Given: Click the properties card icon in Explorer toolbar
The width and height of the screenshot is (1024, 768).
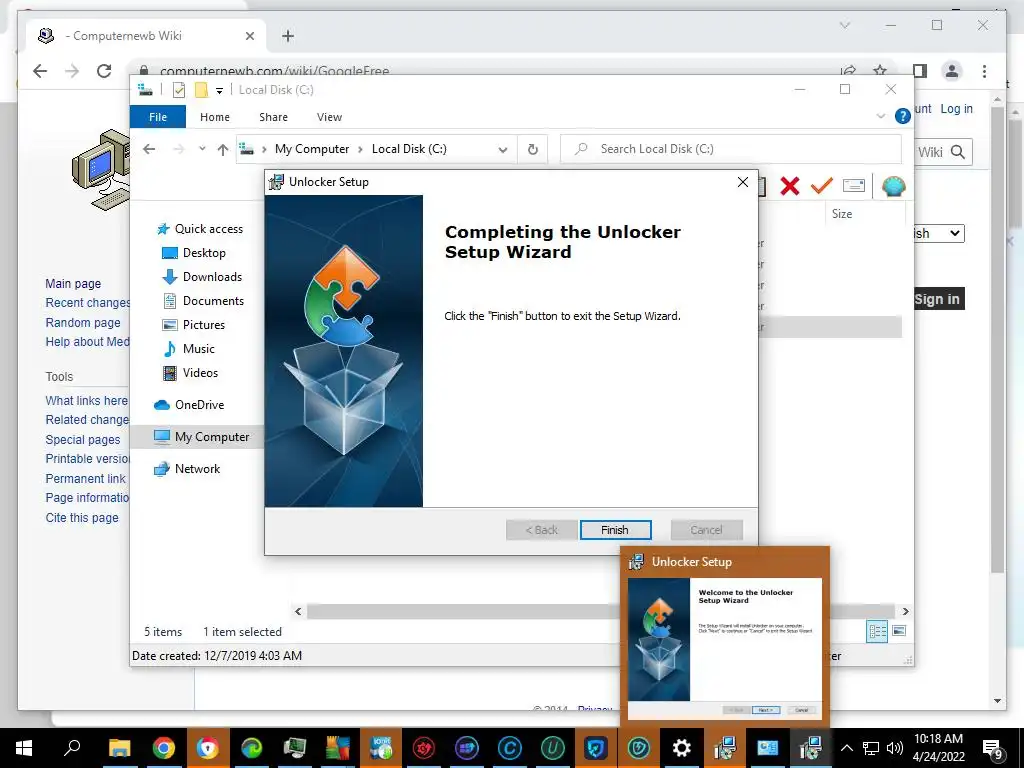Looking at the screenshot, I should [854, 186].
